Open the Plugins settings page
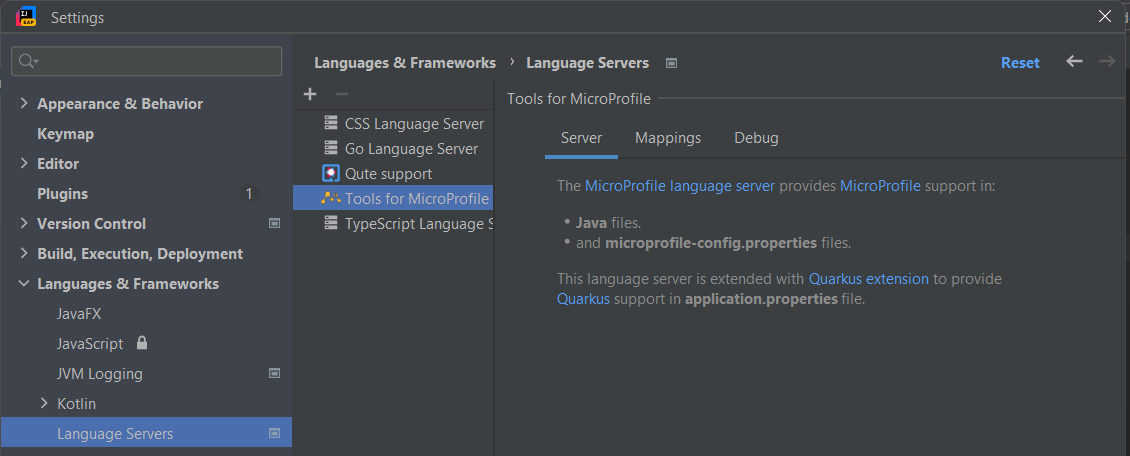 63,194
